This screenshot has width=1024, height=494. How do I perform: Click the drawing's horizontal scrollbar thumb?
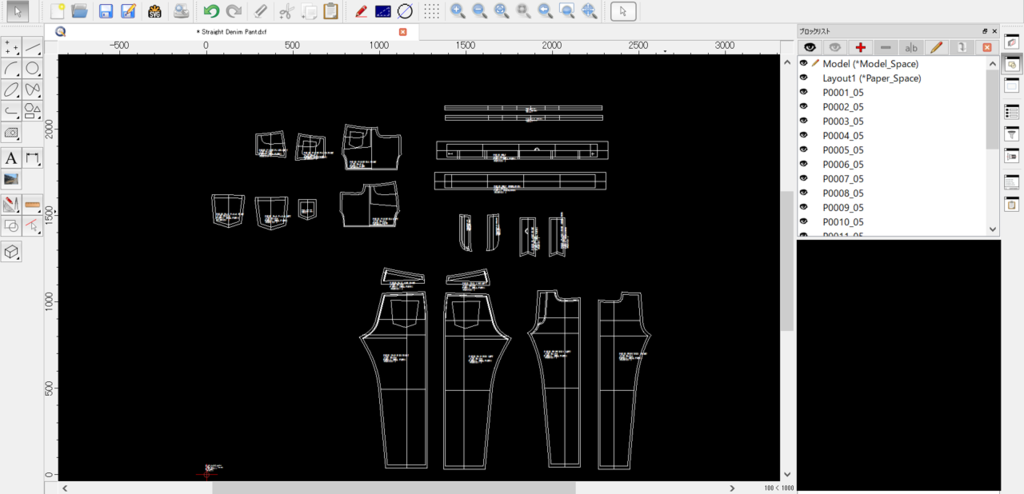(x=394, y=488)
